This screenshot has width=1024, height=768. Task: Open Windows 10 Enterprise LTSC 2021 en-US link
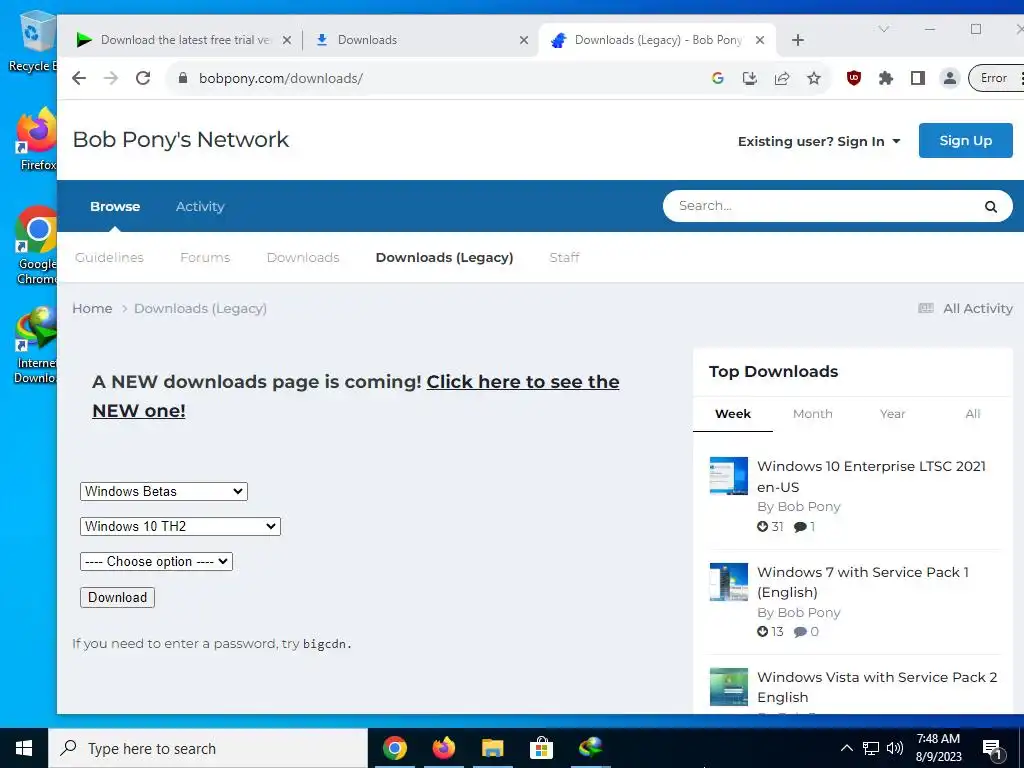[871, 476]
